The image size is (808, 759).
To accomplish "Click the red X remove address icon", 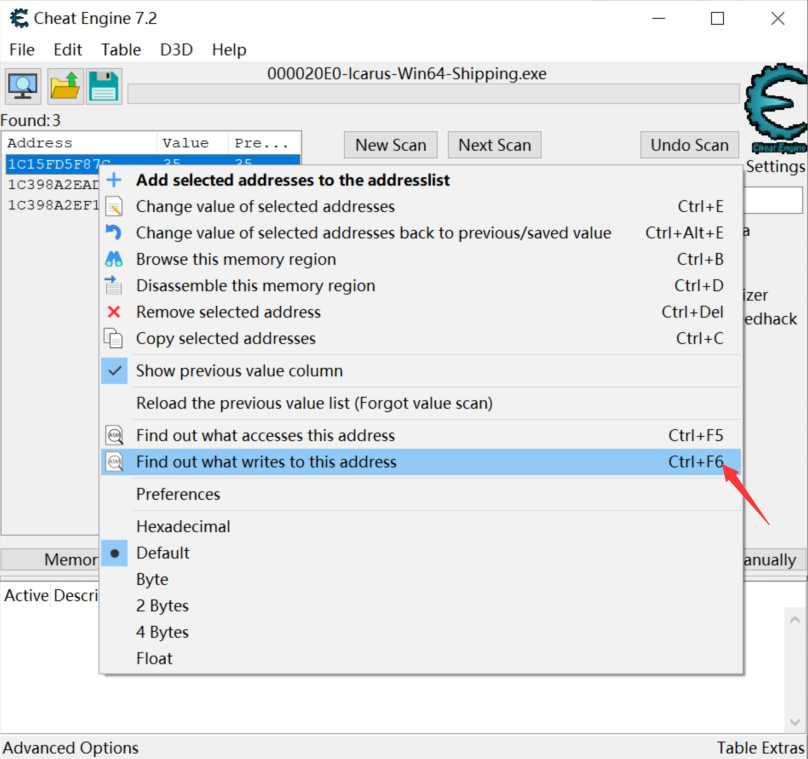I will point(115,312).
